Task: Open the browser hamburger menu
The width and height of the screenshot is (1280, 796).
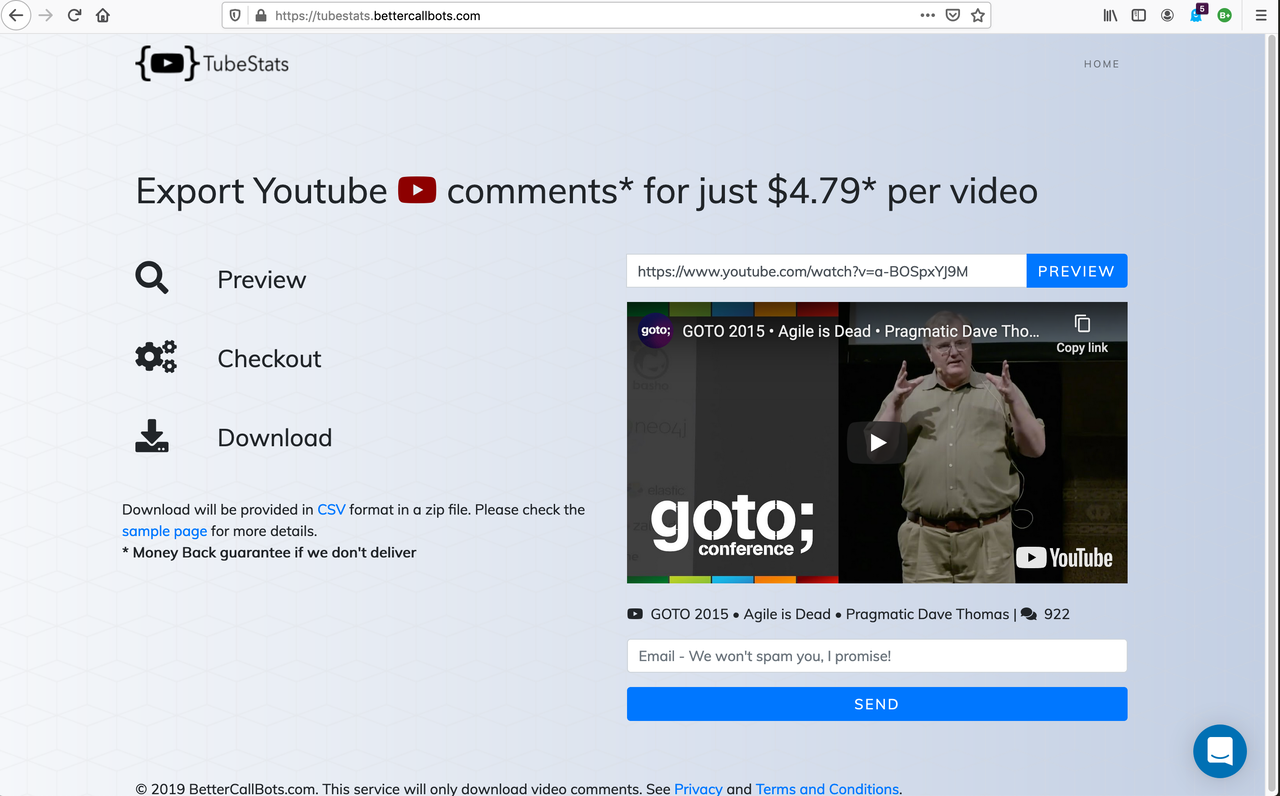Action: pyautogui.click(x=1261, y=16)
